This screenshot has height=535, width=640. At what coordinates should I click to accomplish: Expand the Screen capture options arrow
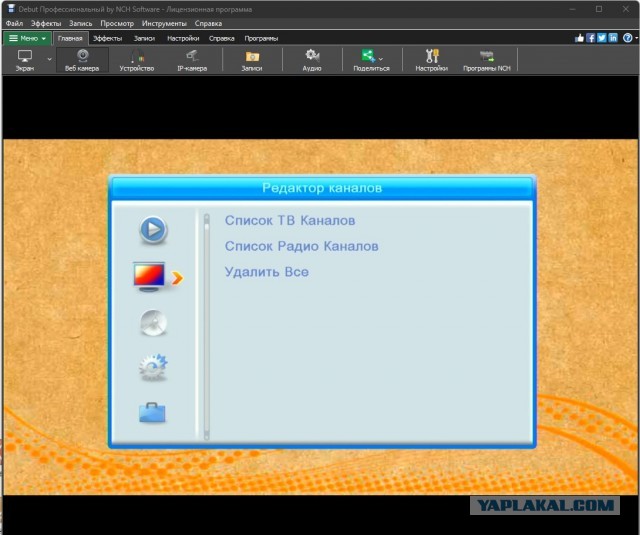click(49, 60)
